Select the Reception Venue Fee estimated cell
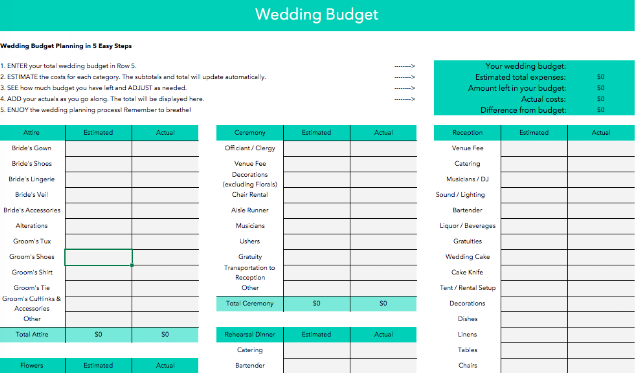Viewport: 640px width, 373px height. click(x=534, y=149)
